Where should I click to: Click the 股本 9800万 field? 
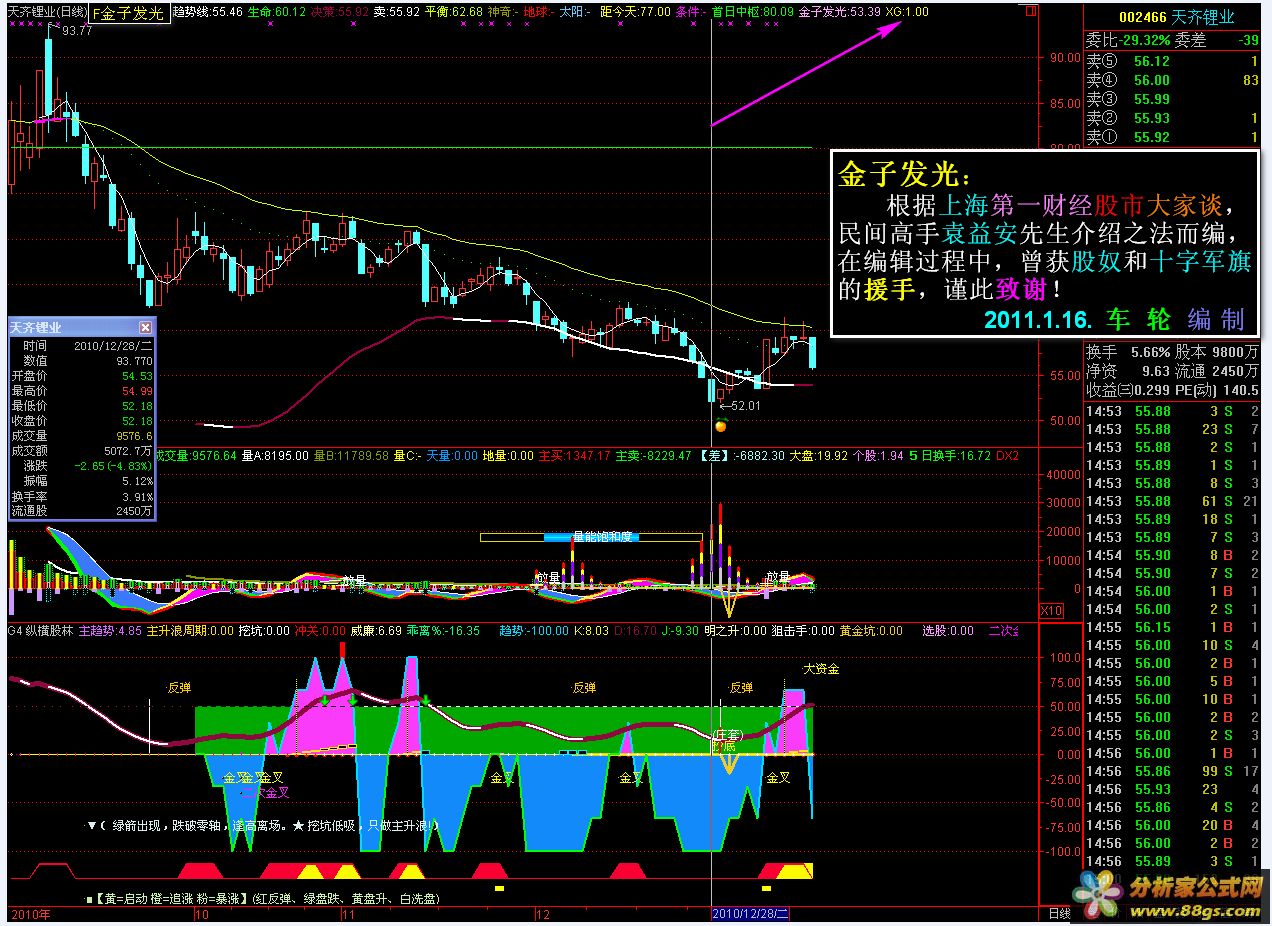[1217, 352]
